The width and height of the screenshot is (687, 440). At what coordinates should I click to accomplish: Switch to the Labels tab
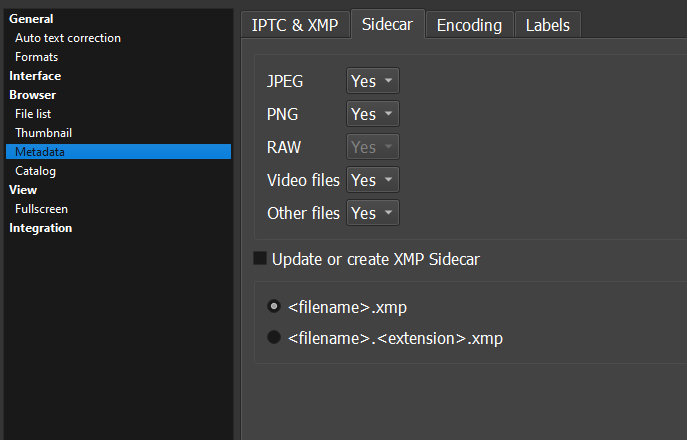click(x=549, y=25)
